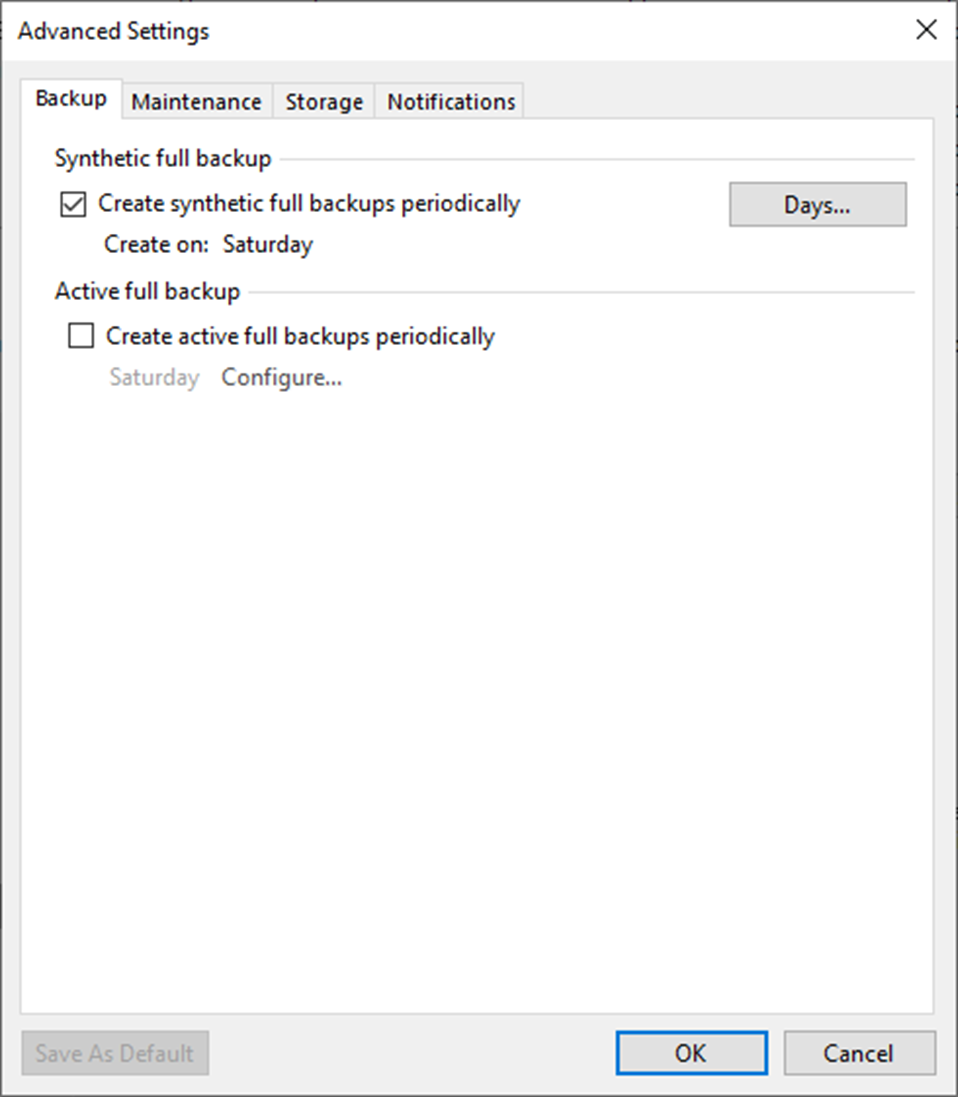Click the Backup tab

71,99
